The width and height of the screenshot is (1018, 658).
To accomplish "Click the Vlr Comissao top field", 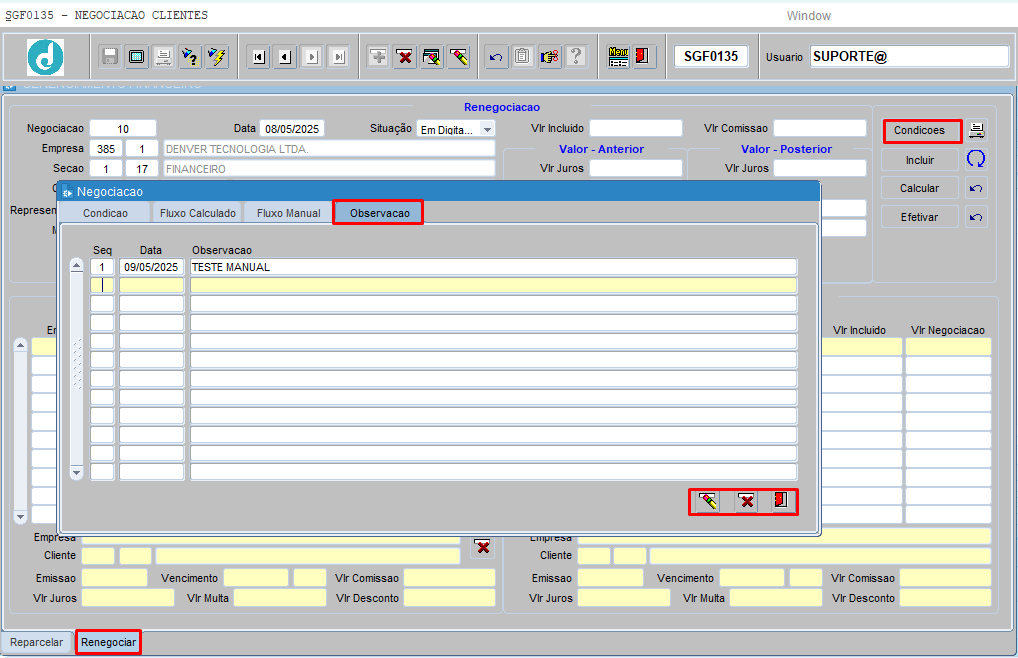I will pyautogui.click(x=819, y=128).
